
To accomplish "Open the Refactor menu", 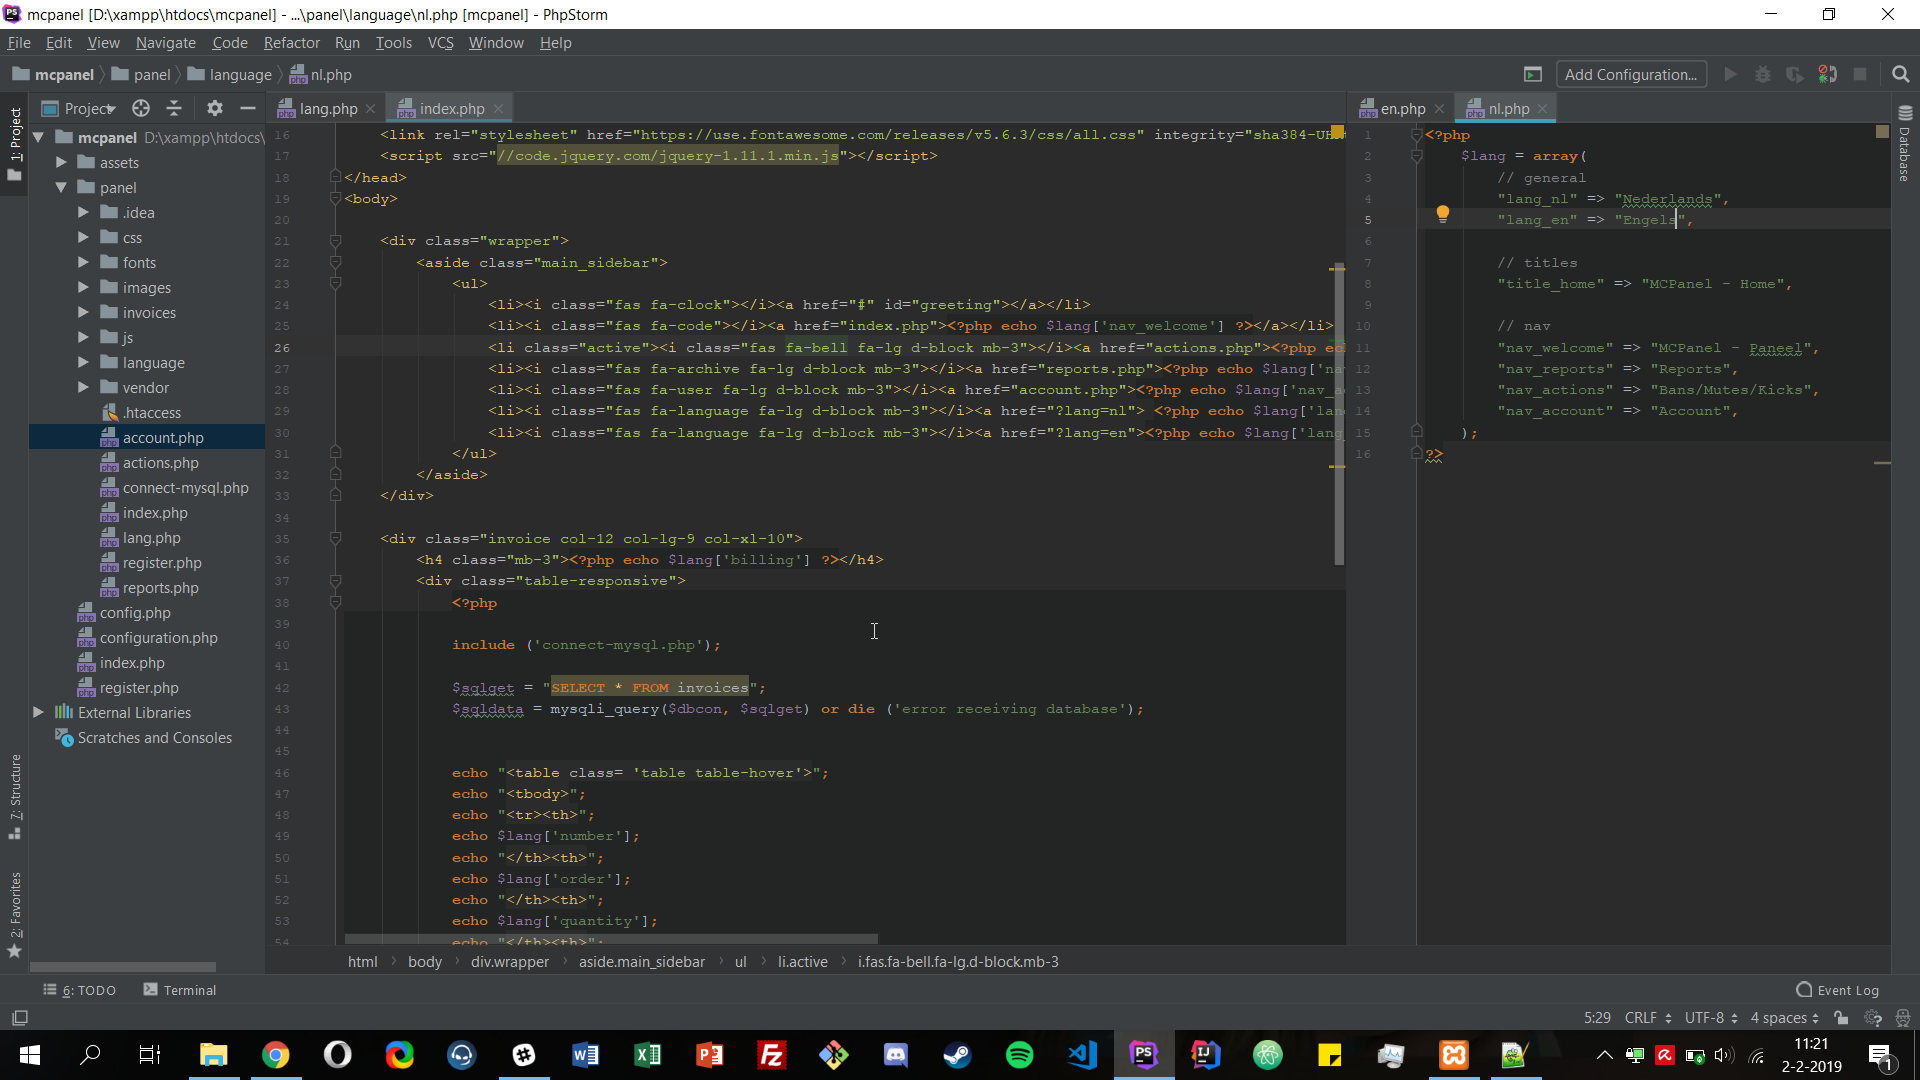I will pos(291,43).
